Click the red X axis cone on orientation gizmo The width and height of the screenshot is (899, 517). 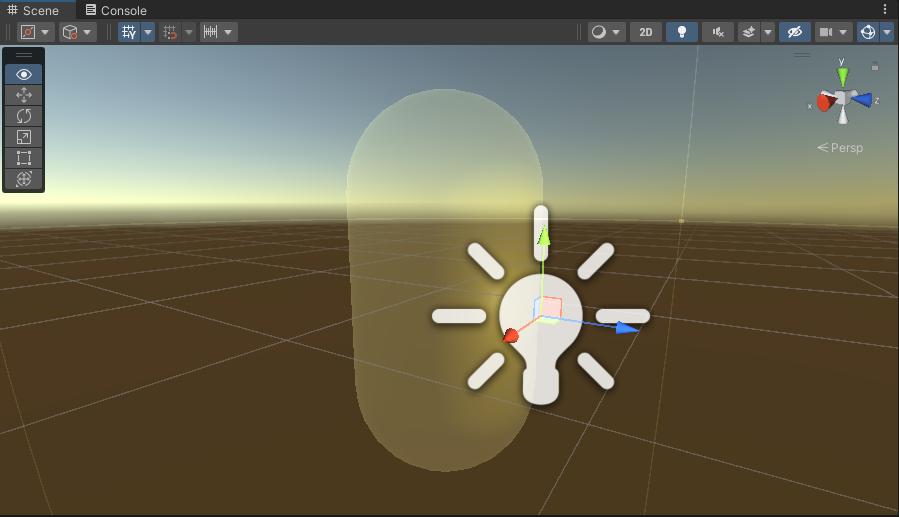tap(826, 102)
